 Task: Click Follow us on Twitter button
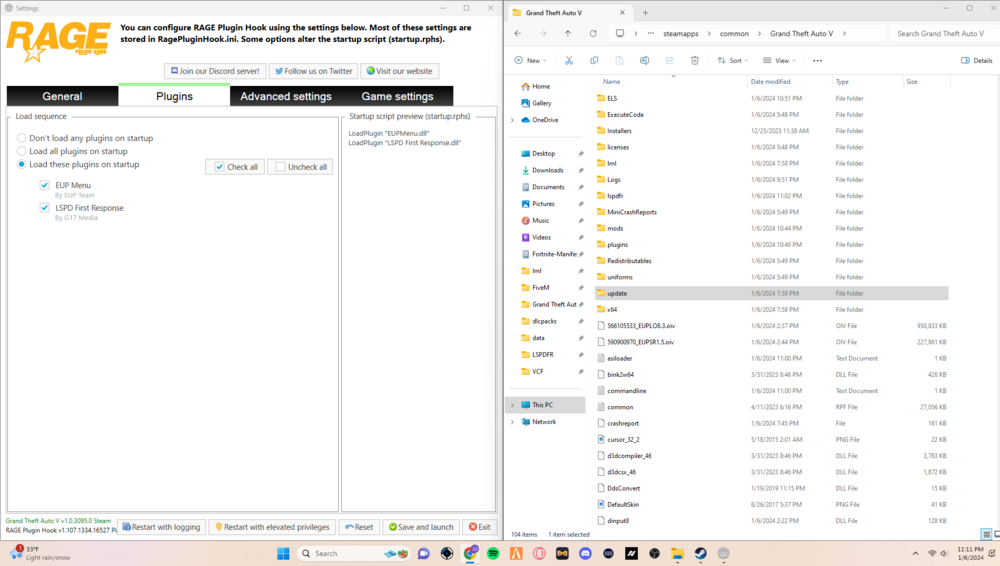(x=313, y=71)
